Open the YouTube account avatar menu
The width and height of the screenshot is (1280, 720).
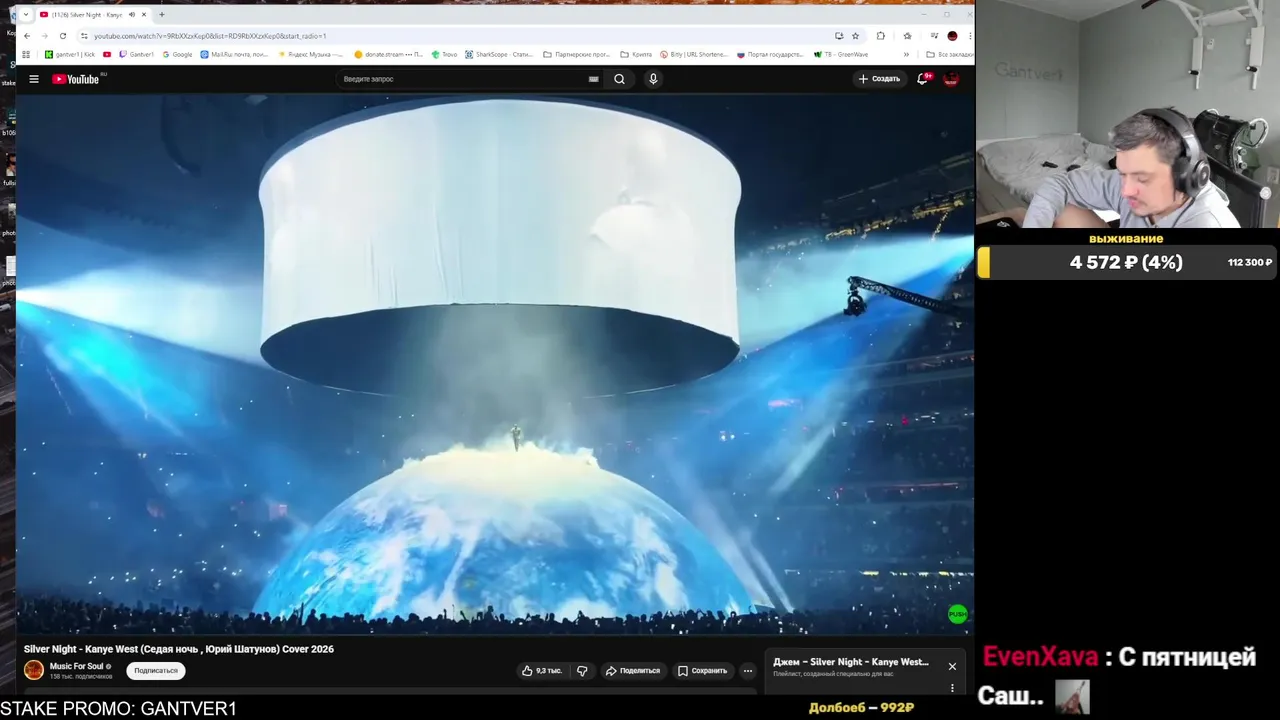[x=951, y=79]
